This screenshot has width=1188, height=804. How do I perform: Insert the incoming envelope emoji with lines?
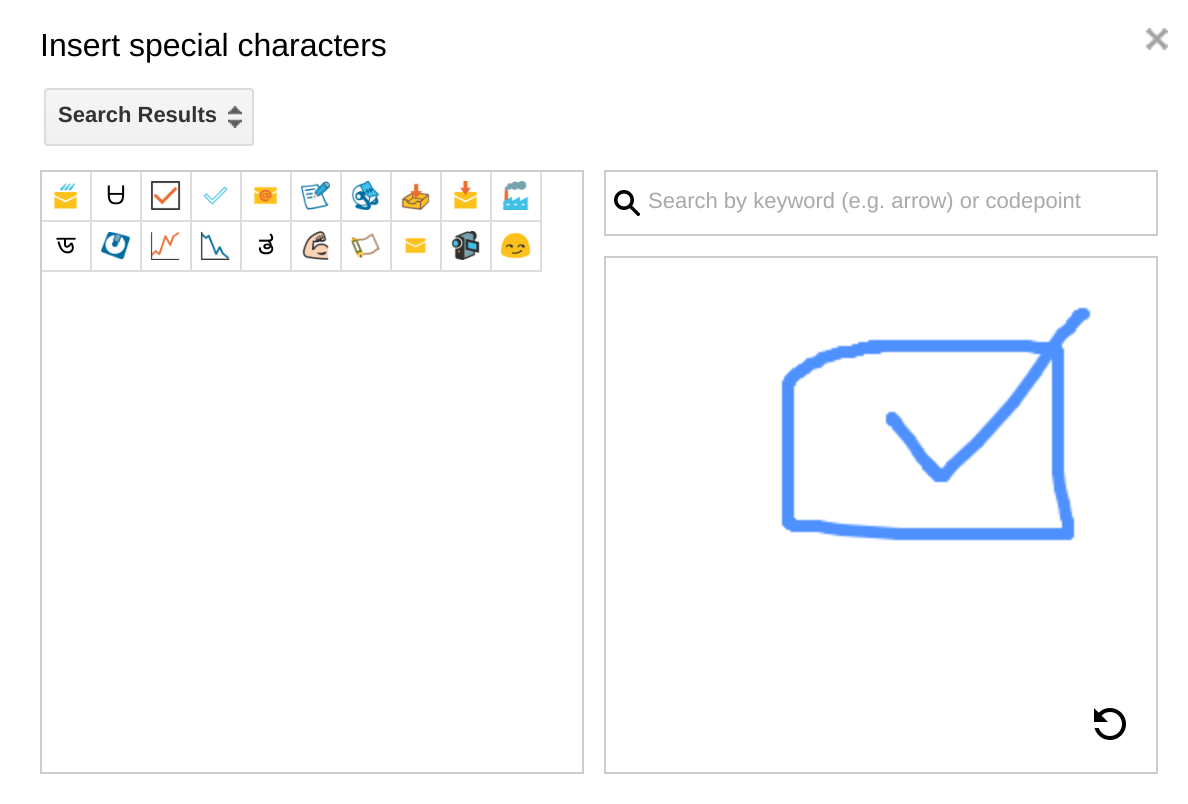click(66, 196)
